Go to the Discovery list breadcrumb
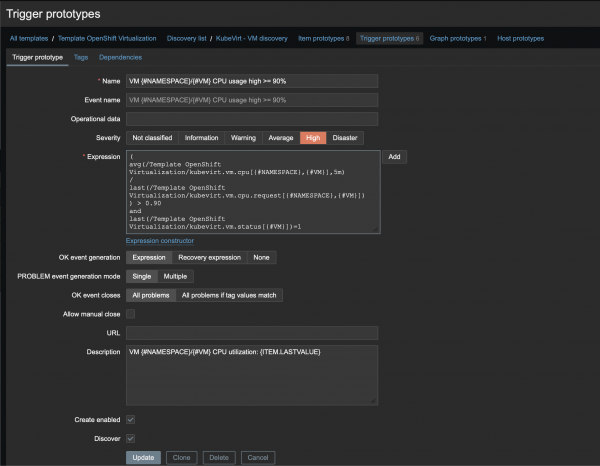Image resolution: width=600 pixels, height=466 pixels. (x=186, y=38)
